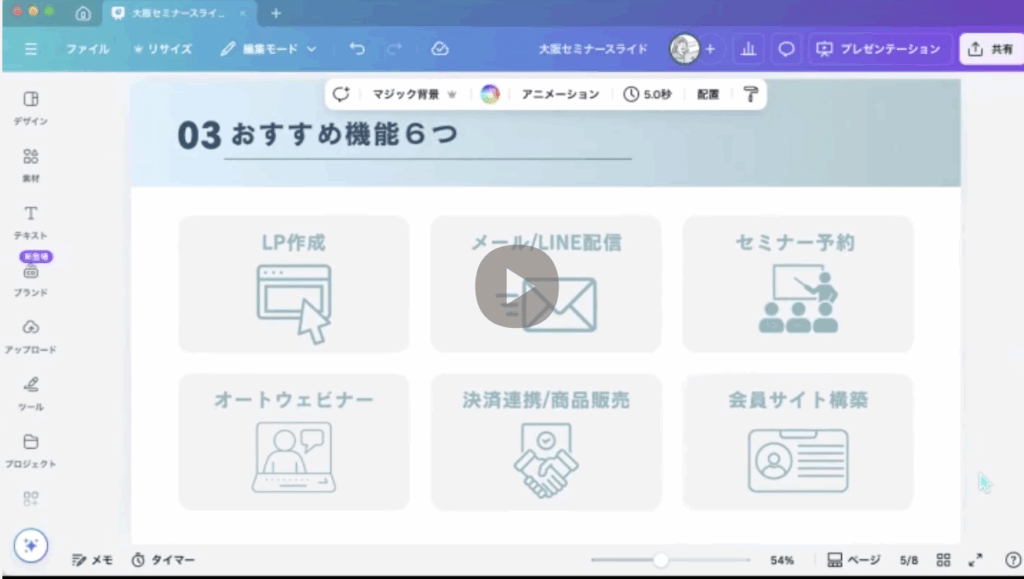
Task: Open the Projects (プロジェクト) folder panel
Action: coord(30,448)
